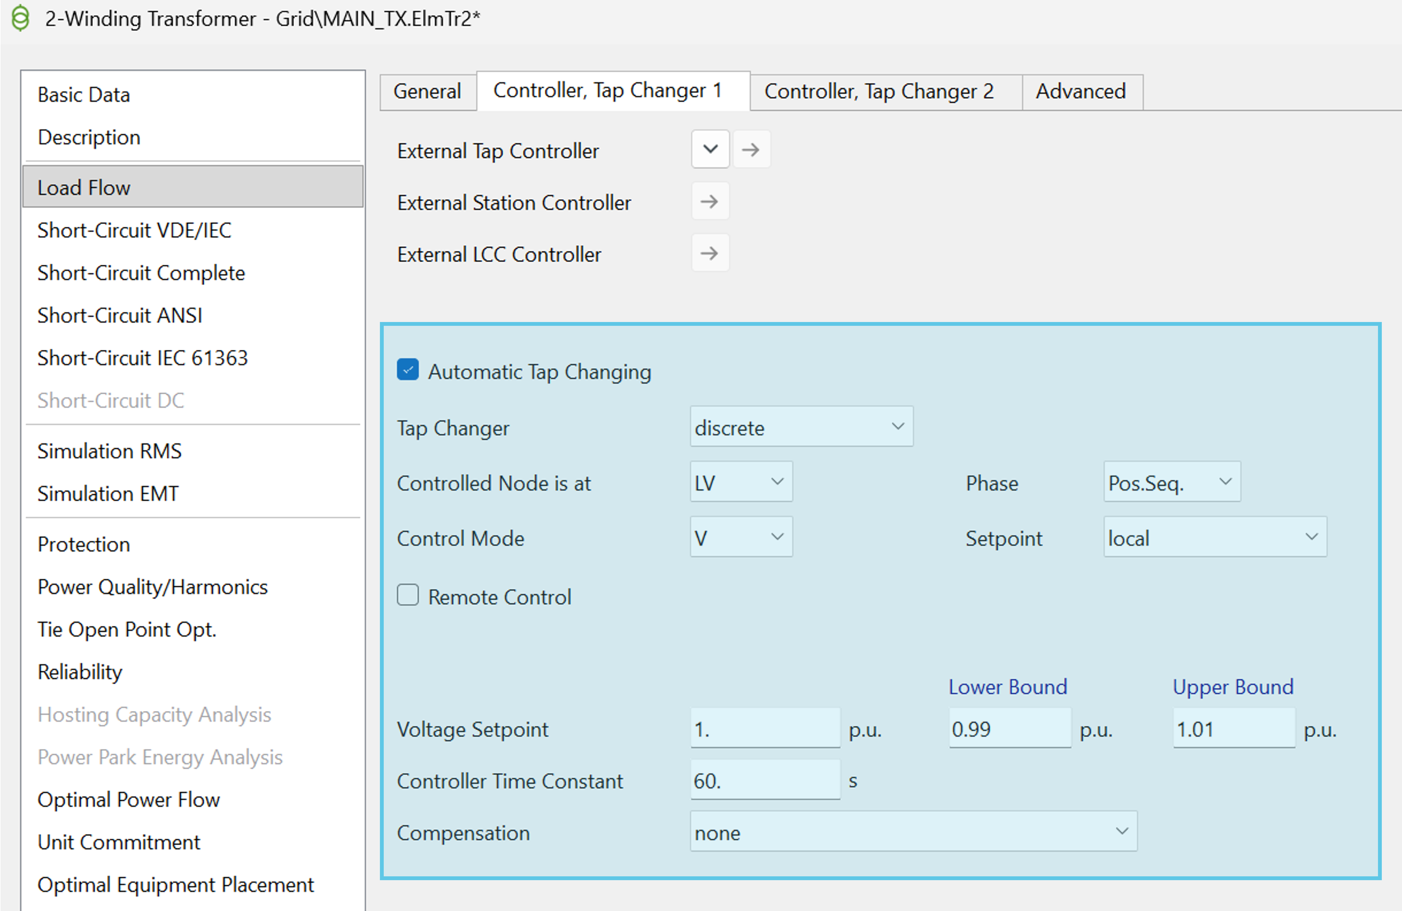Click the PowerFactory app icon in title bar
The height and width of the screenshot is (911, 1402).
pyautogui.click(x=20, y=18)
